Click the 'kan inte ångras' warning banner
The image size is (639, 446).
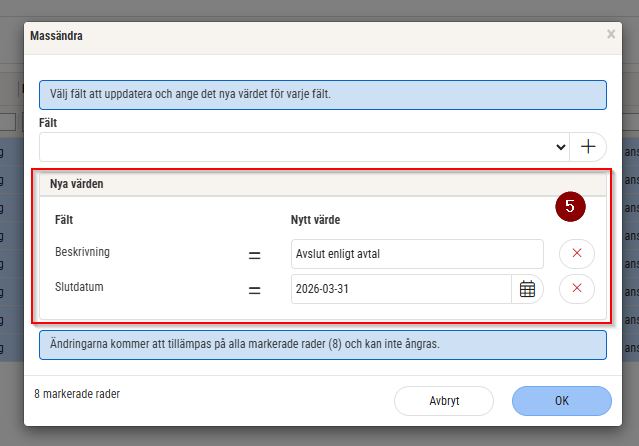point(322,344)
